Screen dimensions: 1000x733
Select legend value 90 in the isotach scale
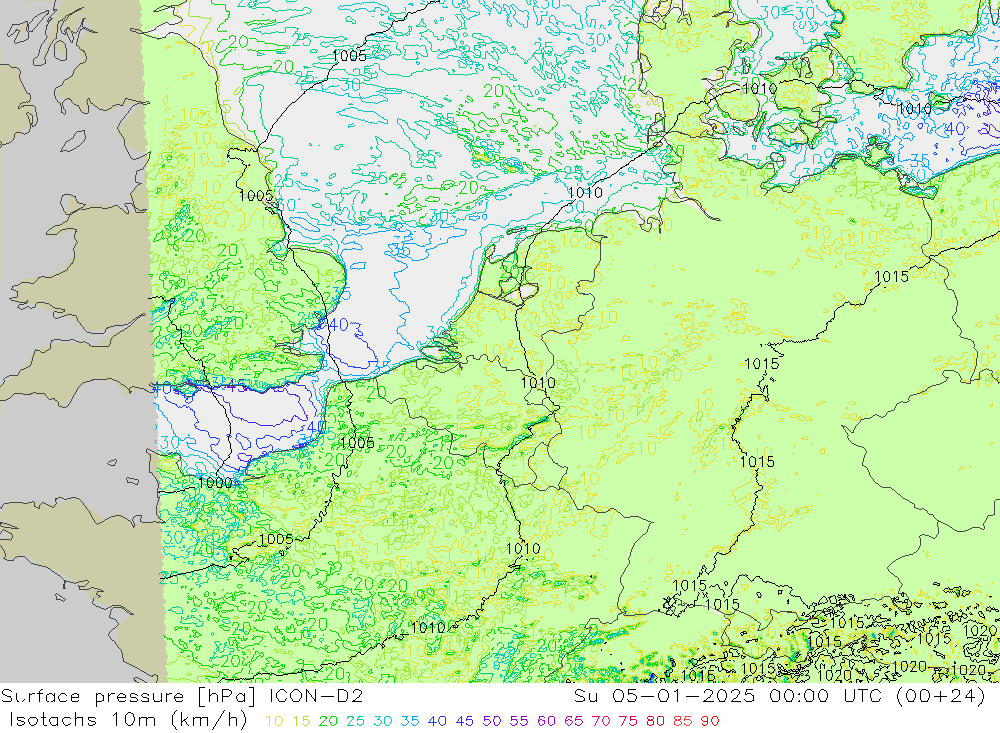point(710,722)
